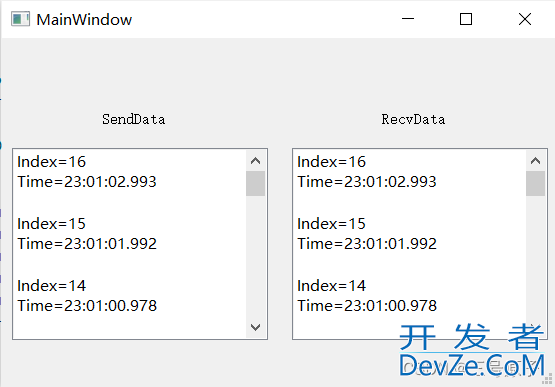Screen dimensions: 555x387
Task: Click the MainWindow application icon in title bar
Action: (20, 19)
